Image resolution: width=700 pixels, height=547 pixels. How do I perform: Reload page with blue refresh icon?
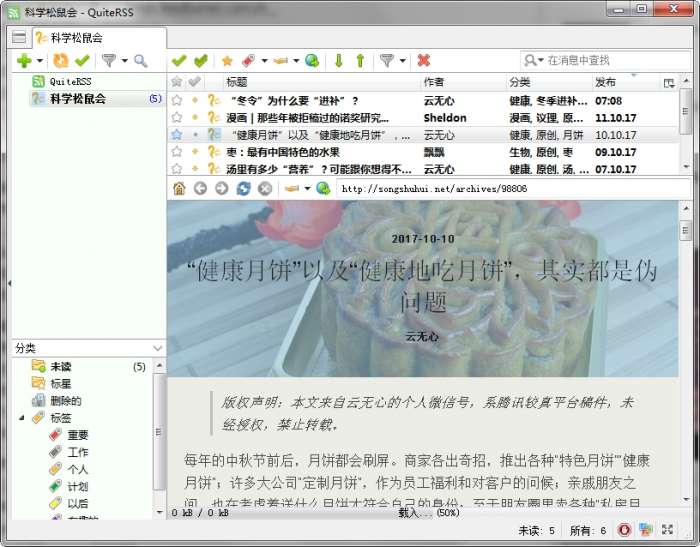243,188
